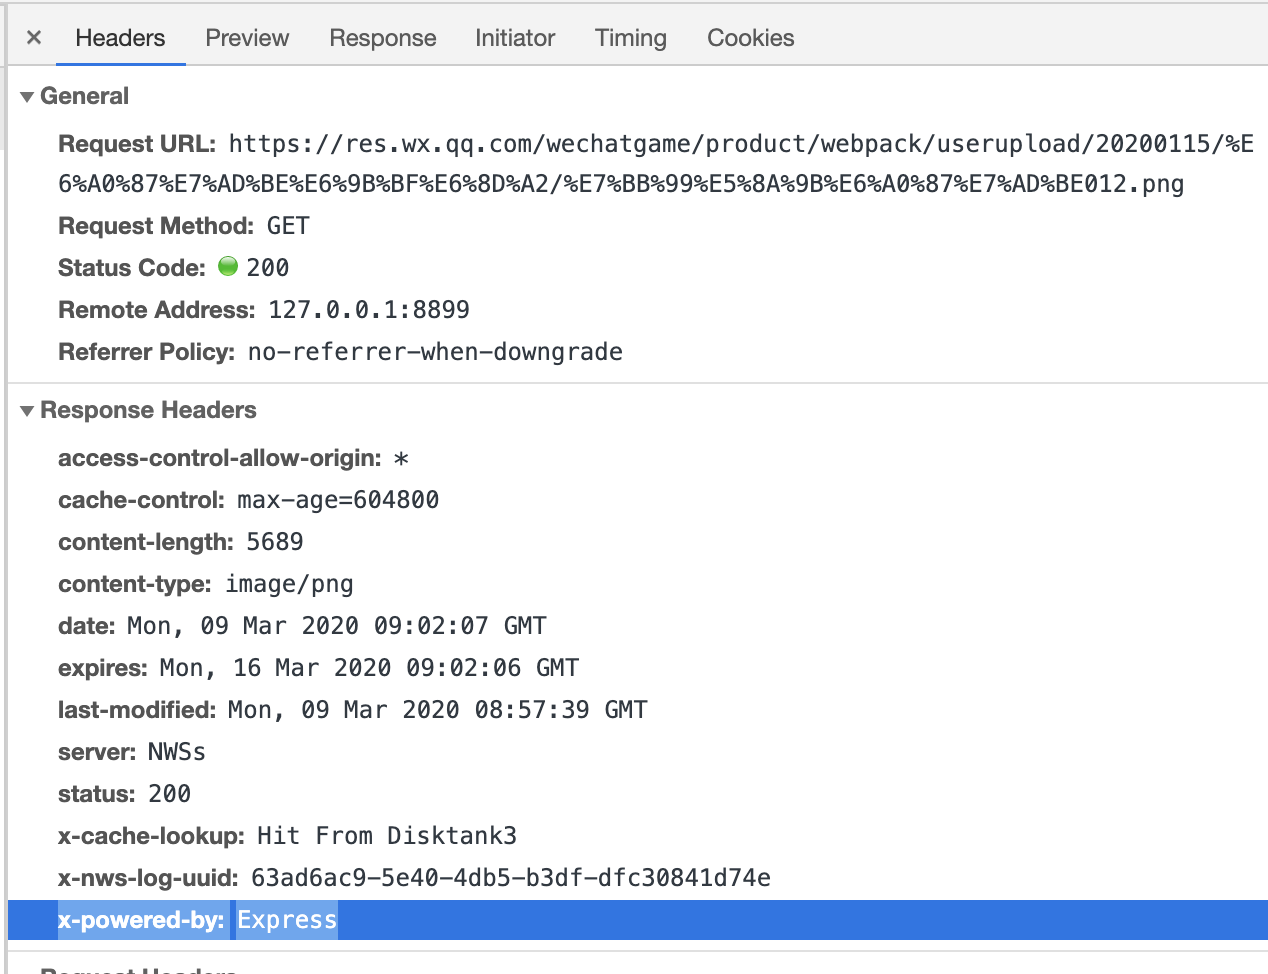Select the Request Method GET value

288,226
